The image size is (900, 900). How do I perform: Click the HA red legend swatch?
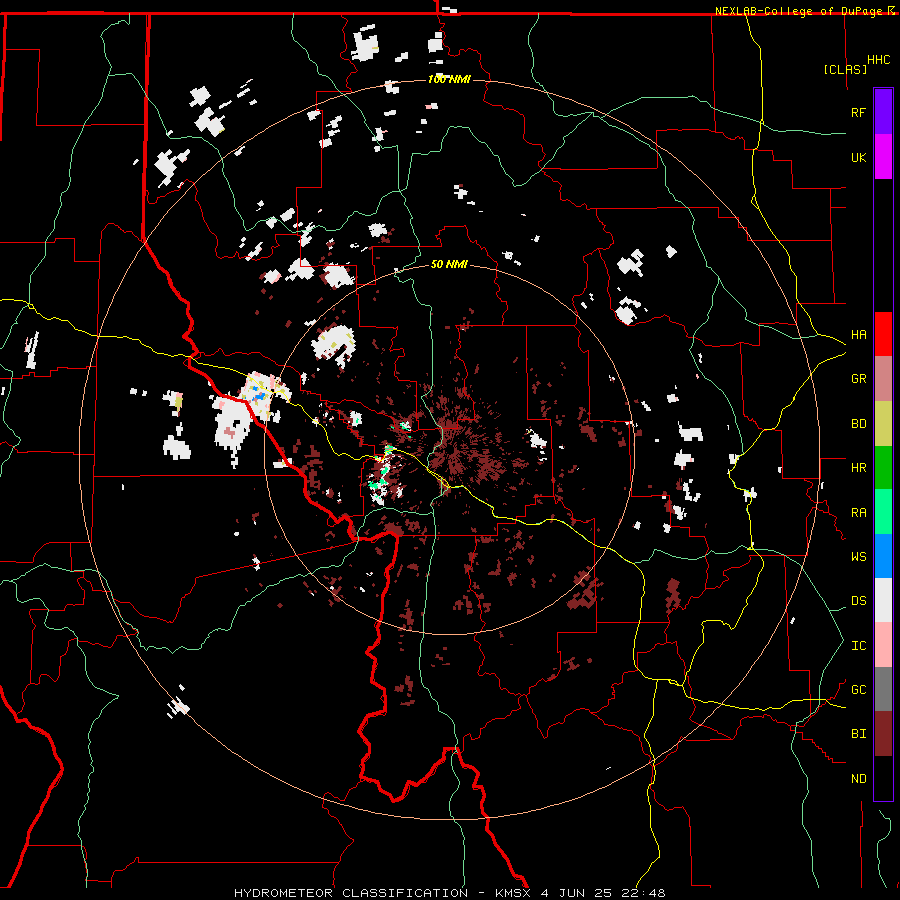(883, 334)
